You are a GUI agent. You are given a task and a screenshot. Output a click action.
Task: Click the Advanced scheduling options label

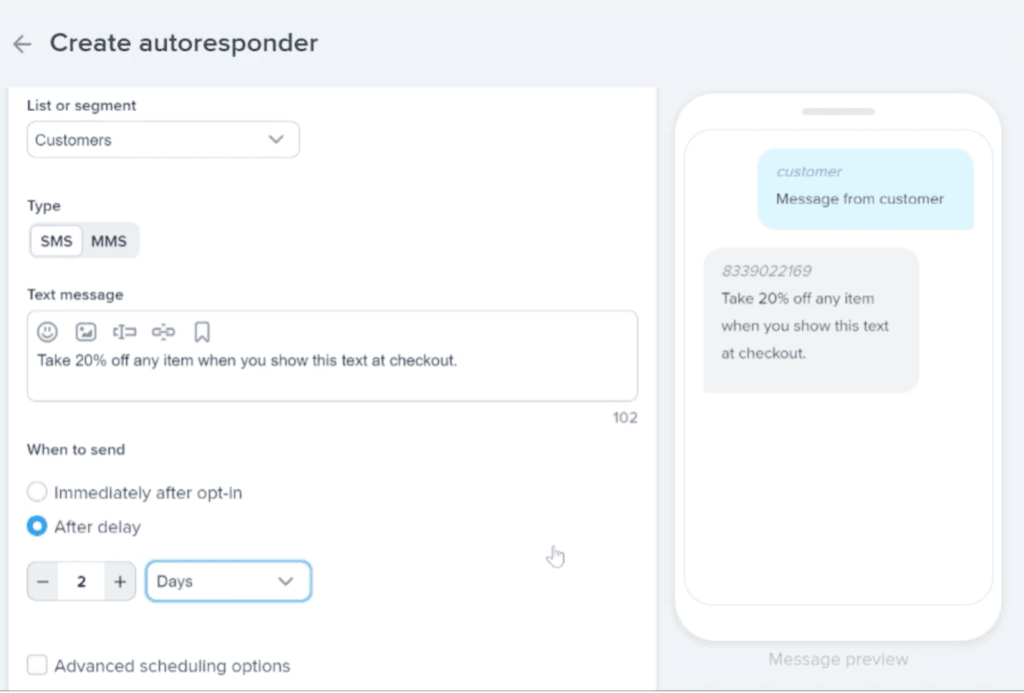[x=172, y=666]
